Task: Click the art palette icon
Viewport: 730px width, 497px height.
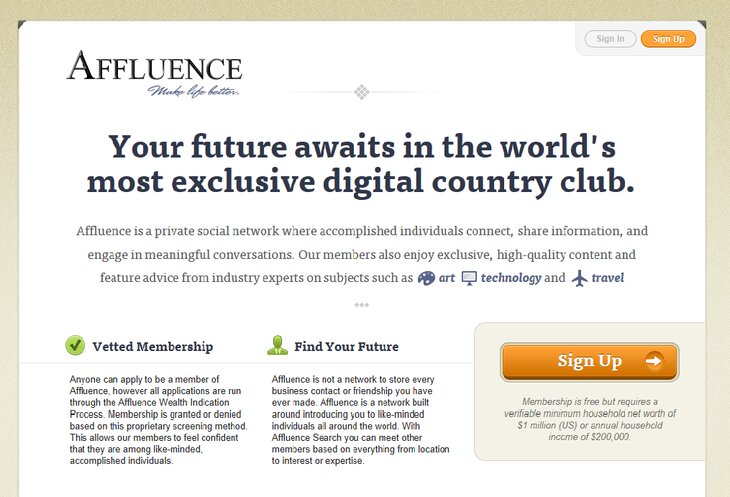Action: [x=426, y=278]
